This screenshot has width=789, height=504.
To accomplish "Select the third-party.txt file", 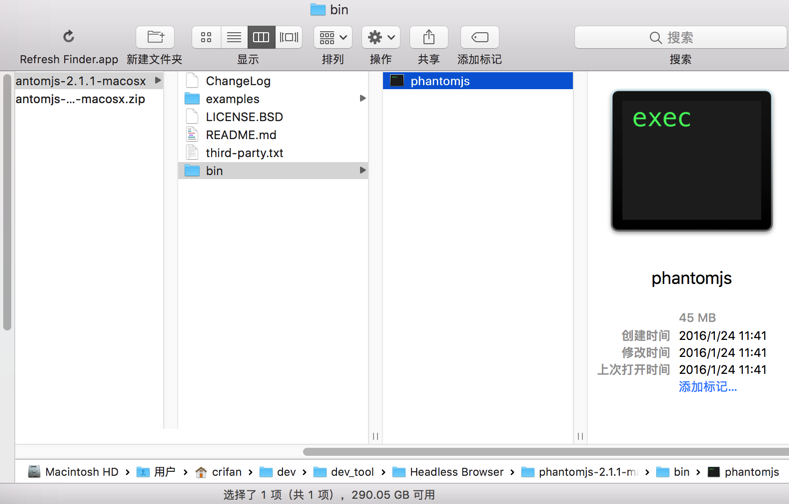I will 273,153.
